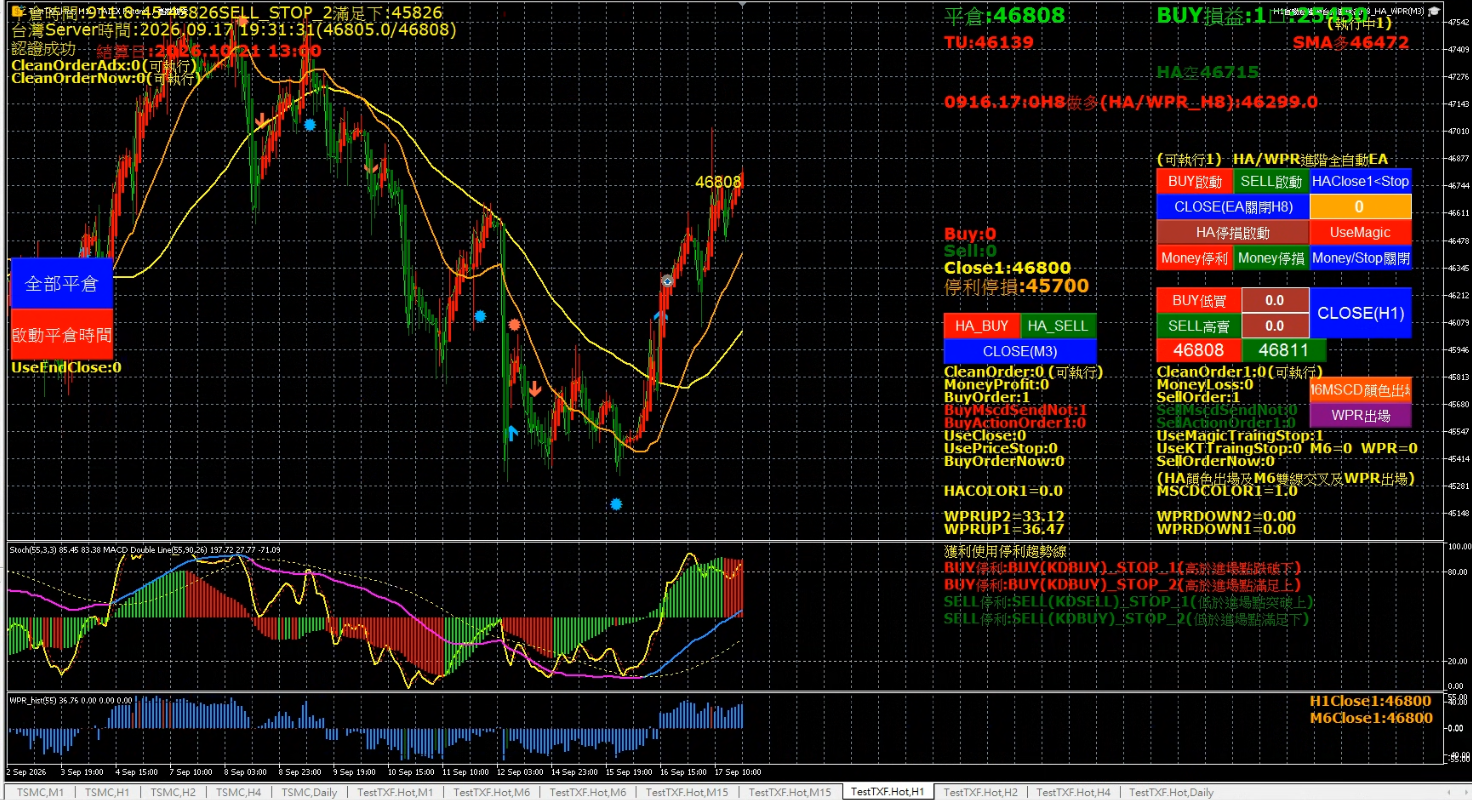
Task: Click the red 啟動平倉時間 button
Action: tap(61, 334)
